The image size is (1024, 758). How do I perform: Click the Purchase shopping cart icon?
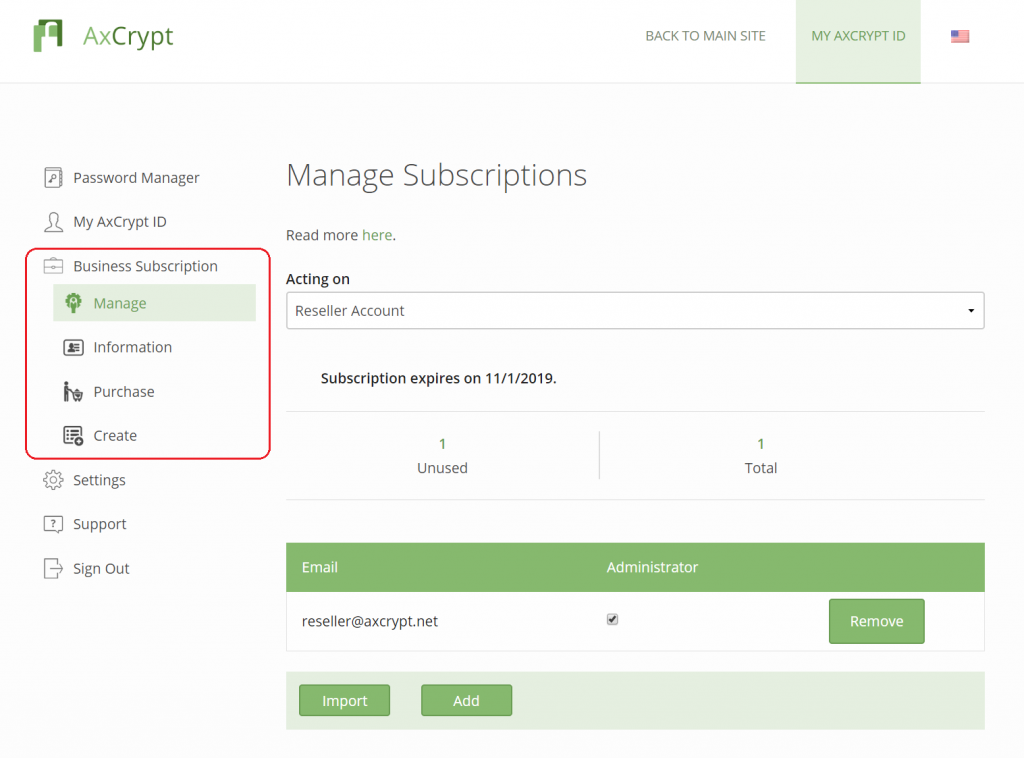click(x=74, y=391)
